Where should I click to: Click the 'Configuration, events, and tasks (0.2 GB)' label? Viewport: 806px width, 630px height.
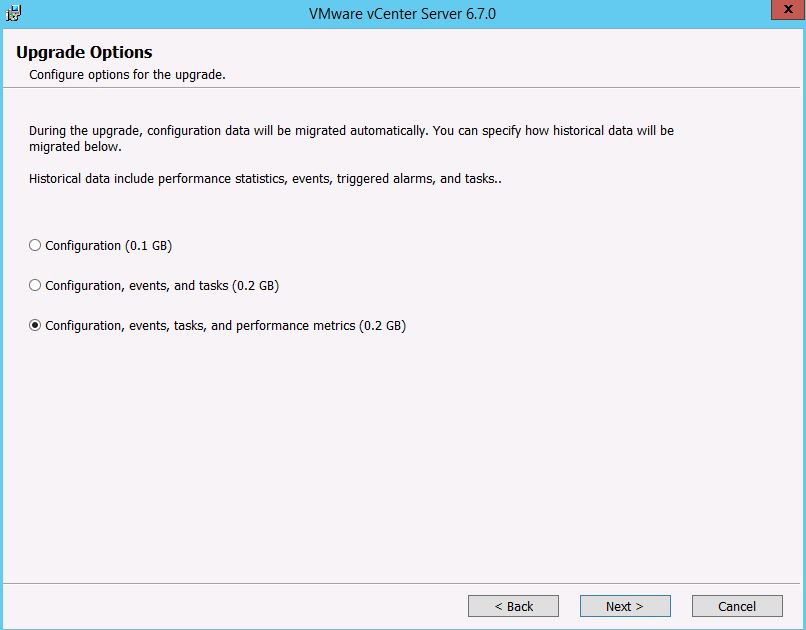[x=161, y=285]
